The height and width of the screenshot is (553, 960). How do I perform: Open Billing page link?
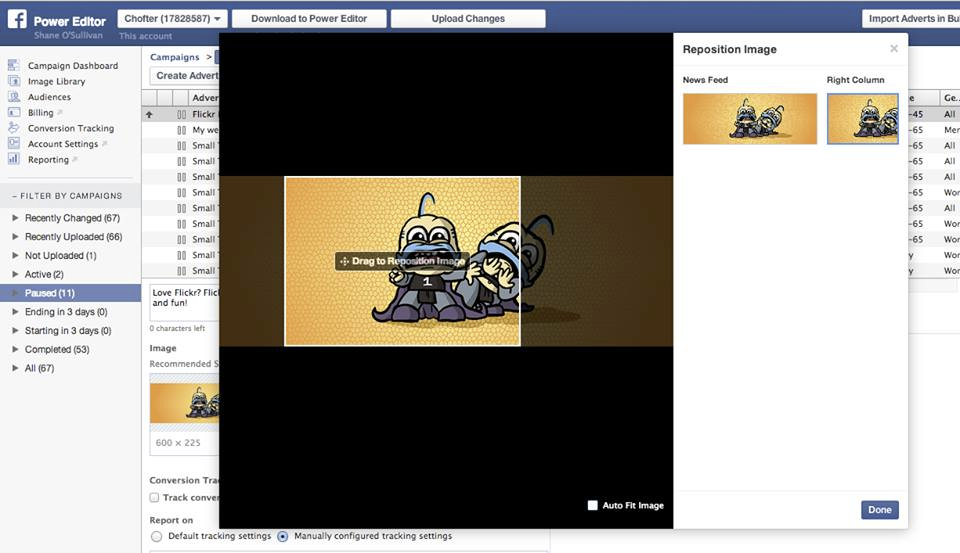(40, 113)
